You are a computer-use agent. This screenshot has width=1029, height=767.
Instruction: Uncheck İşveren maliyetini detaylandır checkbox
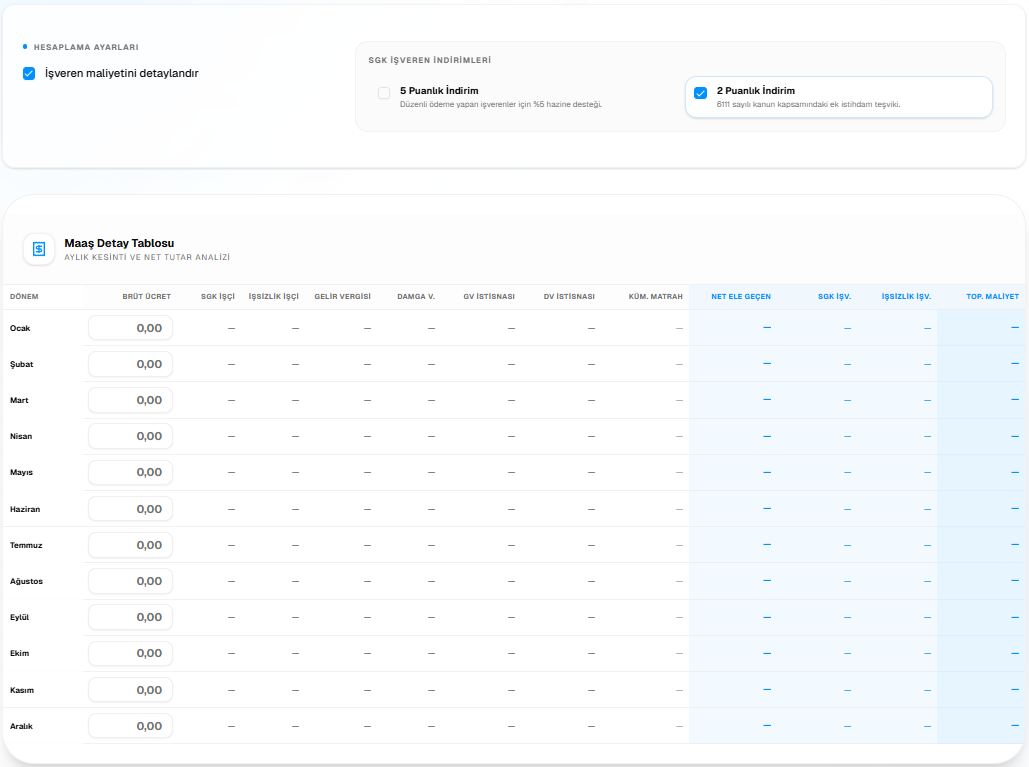tap(29, 73)
